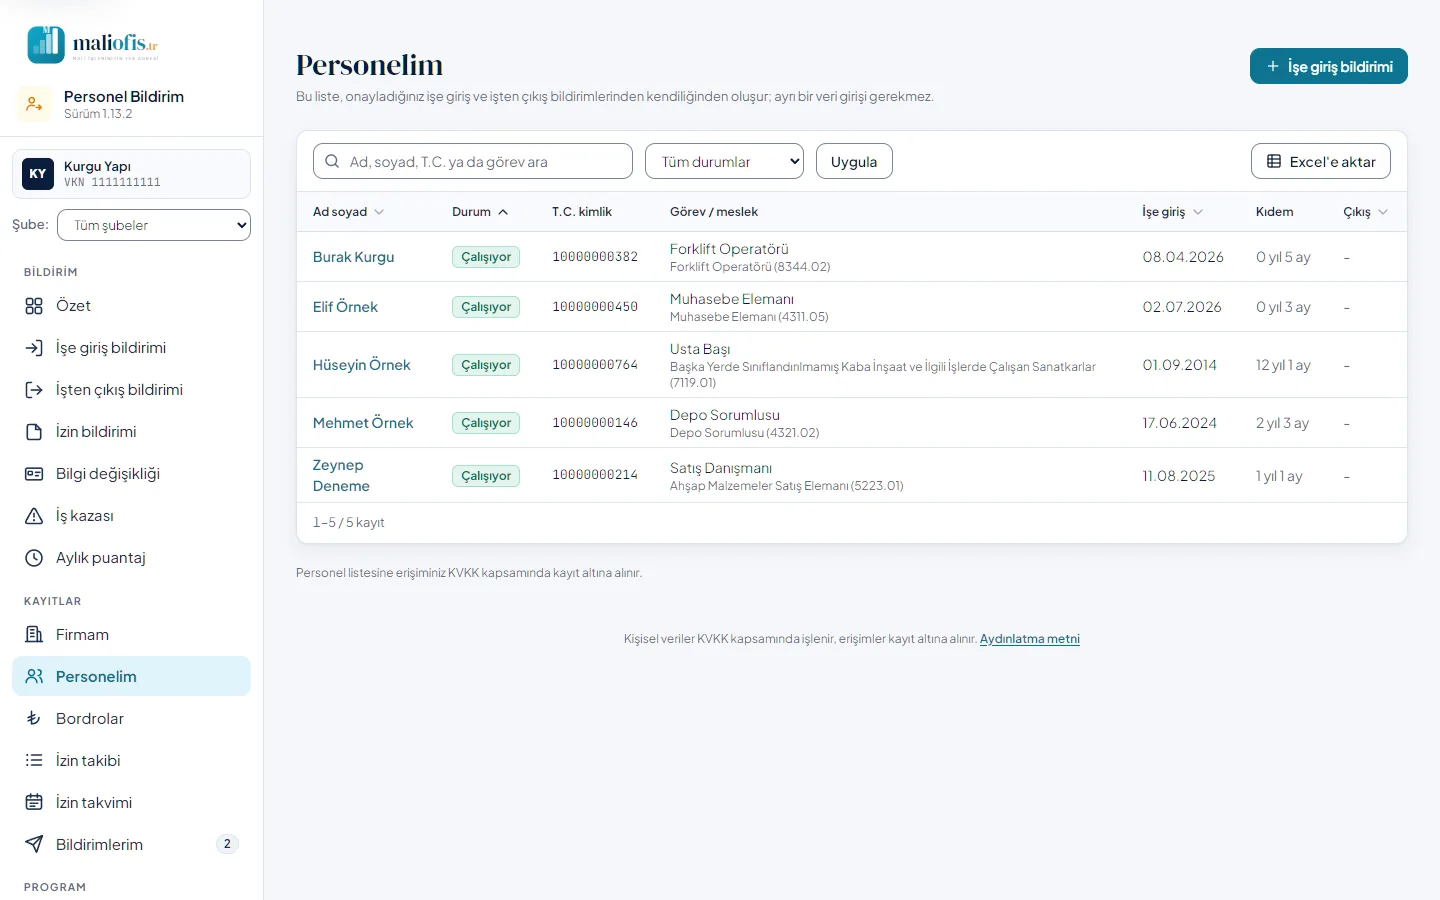Click hire date 01.09.2014

point(1180,365)
